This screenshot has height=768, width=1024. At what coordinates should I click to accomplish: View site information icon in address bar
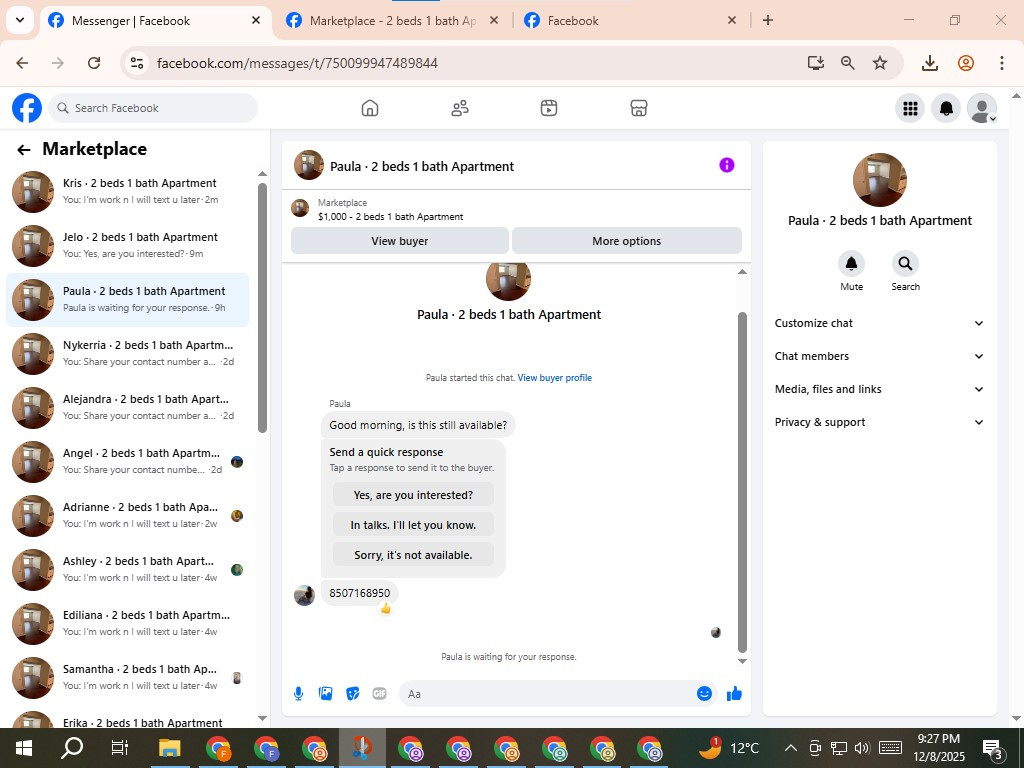(x=136, y=63)
